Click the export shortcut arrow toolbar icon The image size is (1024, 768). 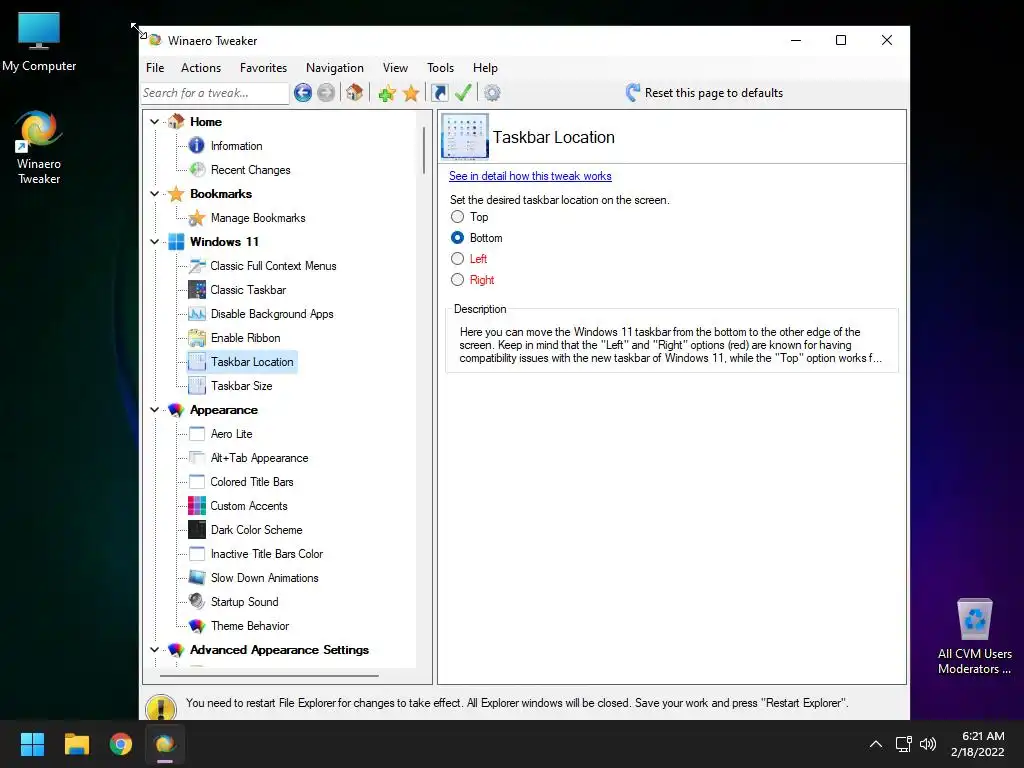[440, 93]
